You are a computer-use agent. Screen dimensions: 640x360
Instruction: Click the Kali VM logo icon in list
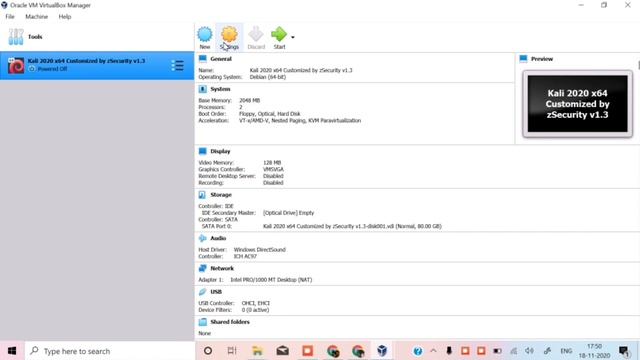pos(16,66)
